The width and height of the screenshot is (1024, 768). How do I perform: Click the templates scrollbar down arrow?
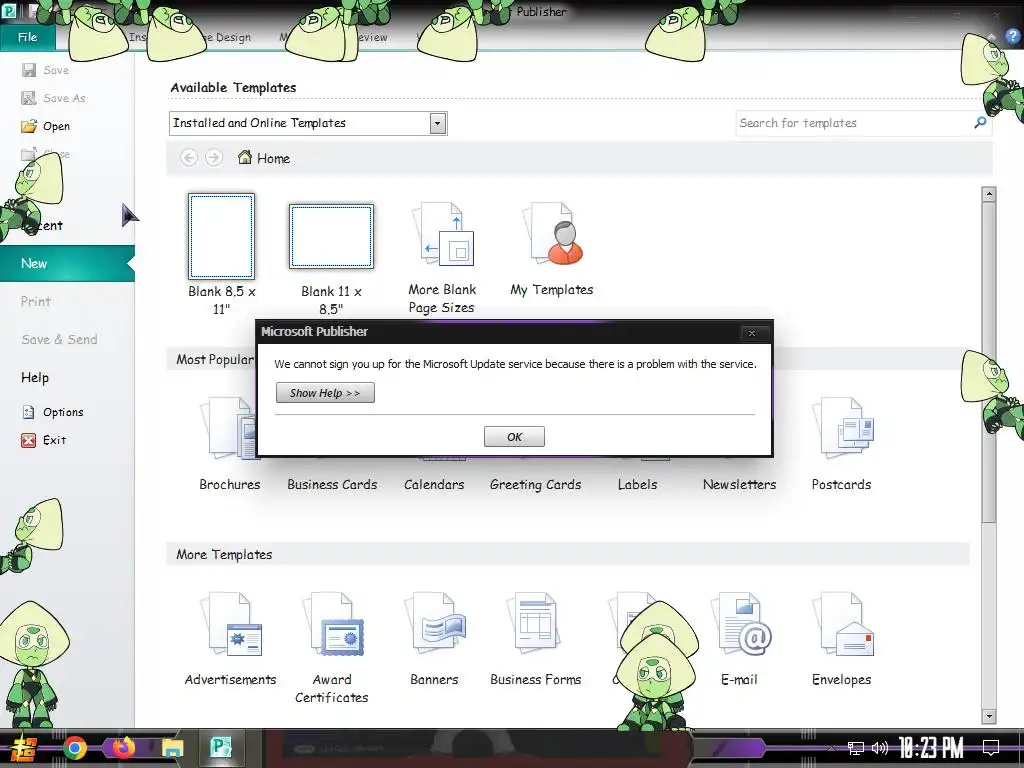(x=989, y=716)
